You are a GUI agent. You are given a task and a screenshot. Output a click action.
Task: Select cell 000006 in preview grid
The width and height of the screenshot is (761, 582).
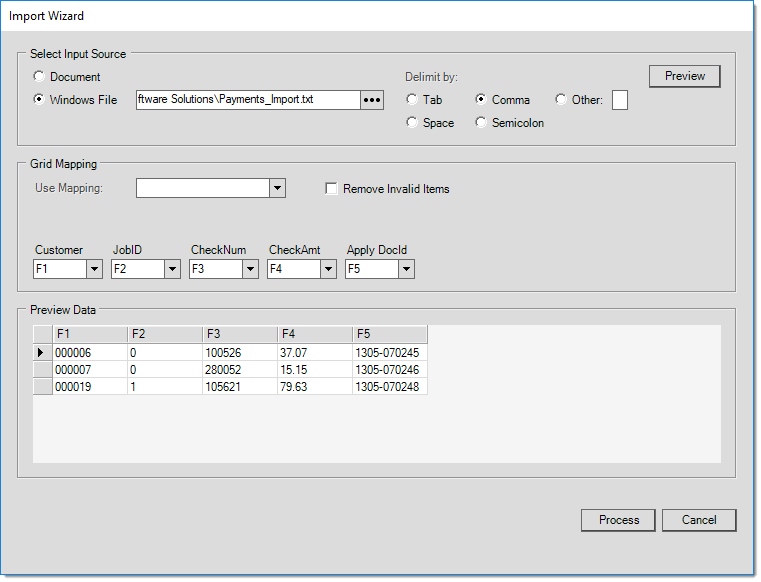pyautogui.click(x=90, y=352)
